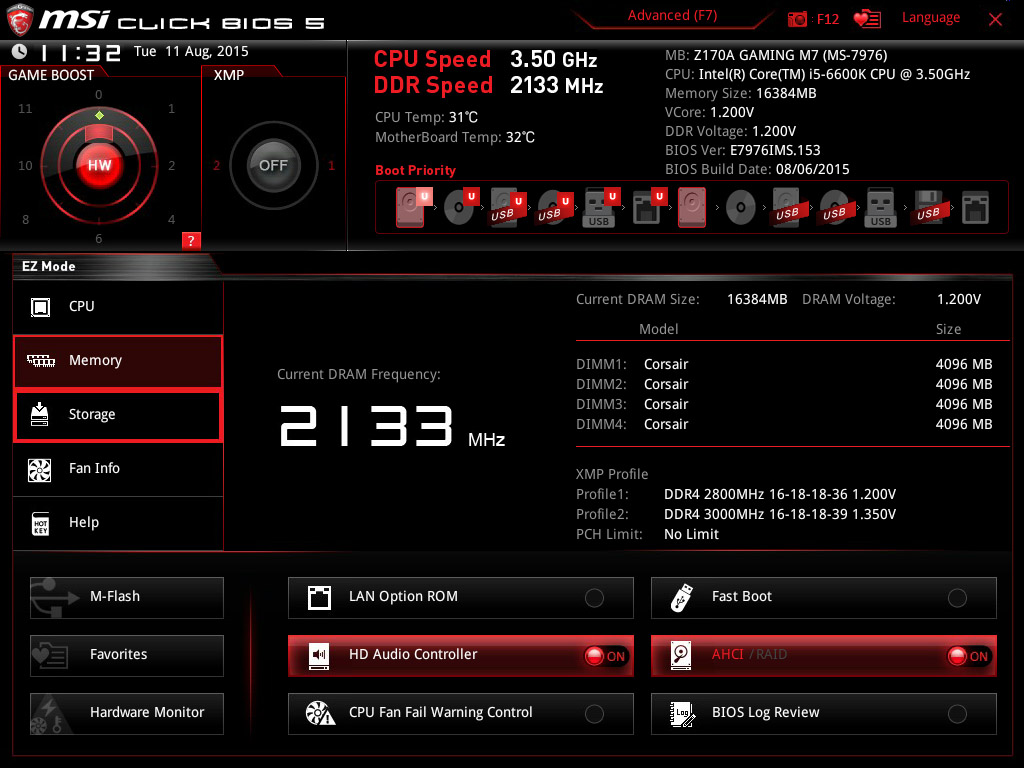Viewport: 1024px width, 768px height.
Task: Click the date Tue 11 Aug, 2015
Action: tap(191, 51)
